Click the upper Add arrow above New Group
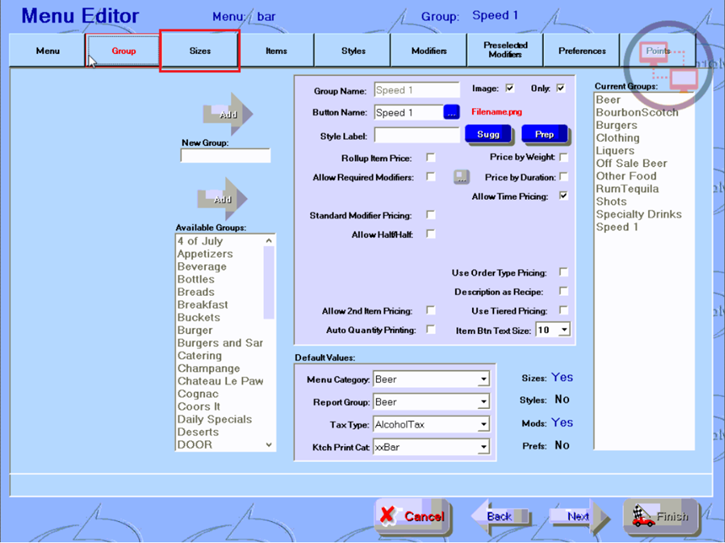725x543 pixels. pos(228,114)
